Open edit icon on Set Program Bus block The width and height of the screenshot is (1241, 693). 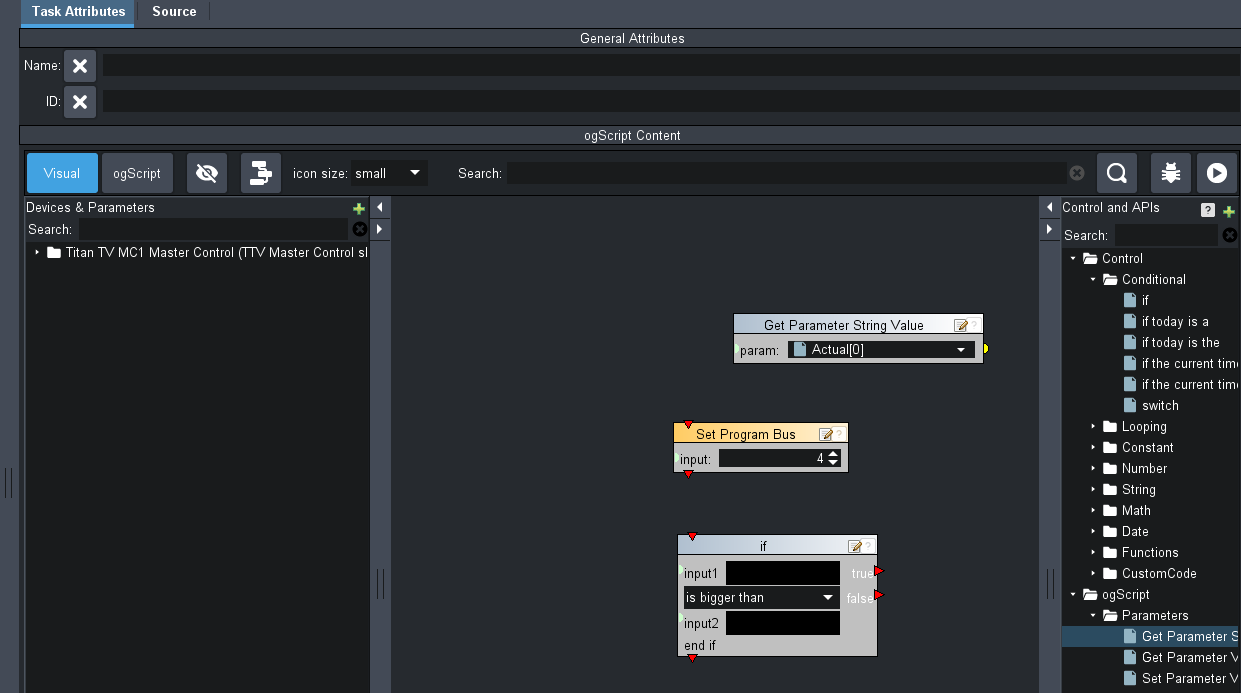click(x=826, y=434)
